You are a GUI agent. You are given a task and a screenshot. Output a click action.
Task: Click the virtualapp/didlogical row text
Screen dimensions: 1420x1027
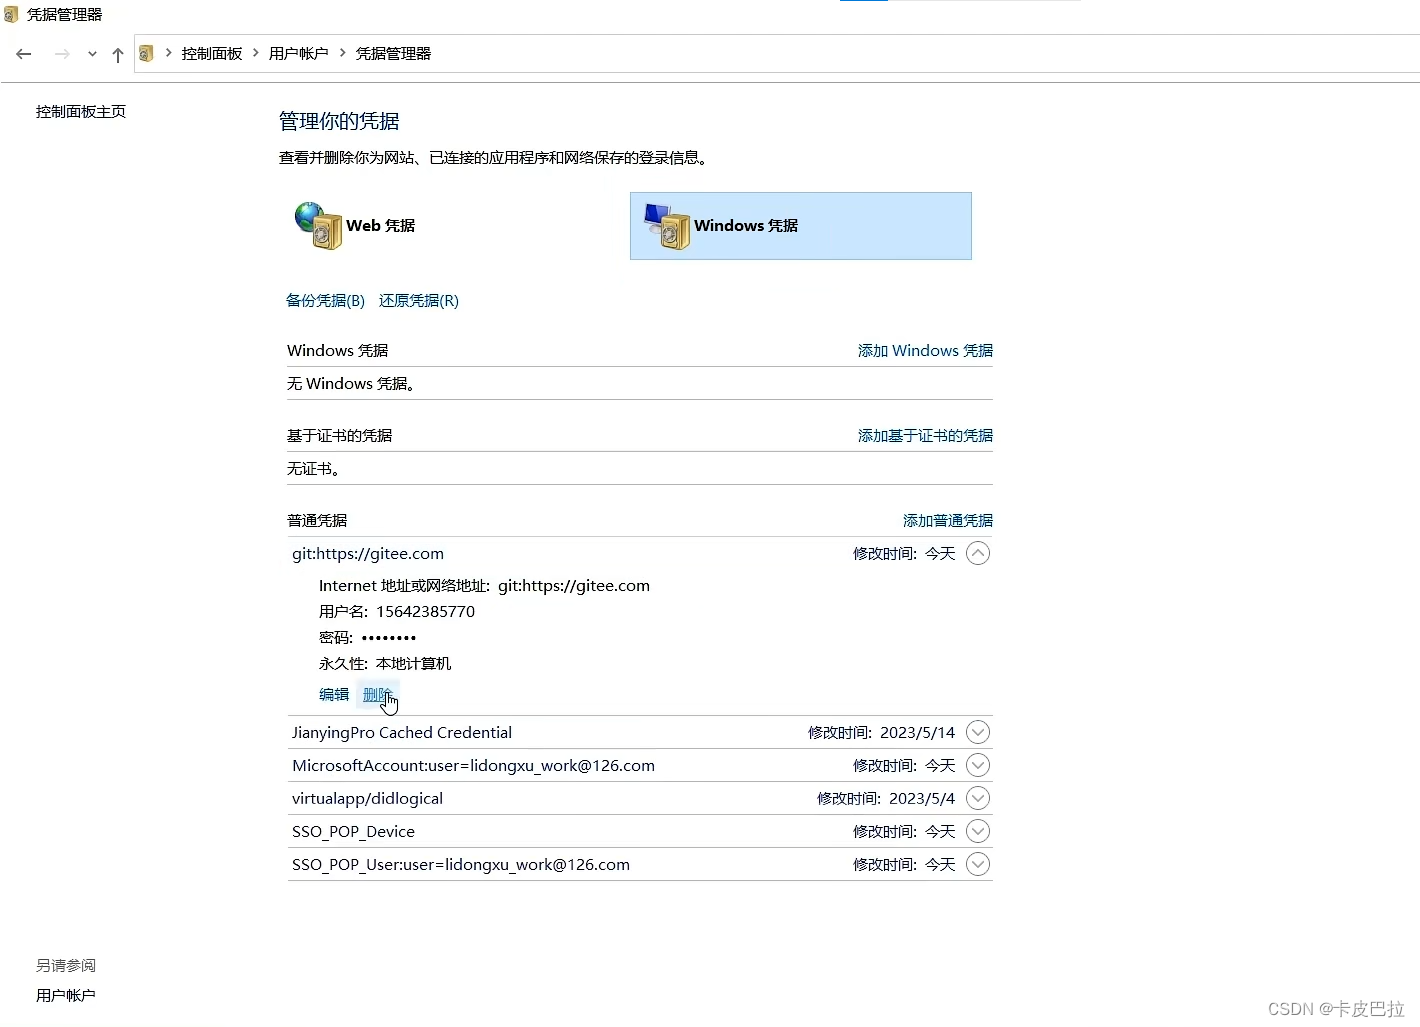click(x=368, y=799)
